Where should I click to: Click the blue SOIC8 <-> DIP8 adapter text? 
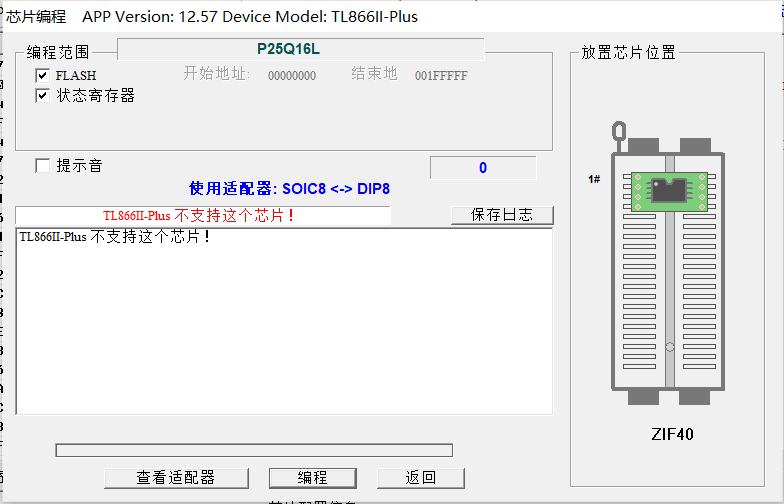pos(289,188)
